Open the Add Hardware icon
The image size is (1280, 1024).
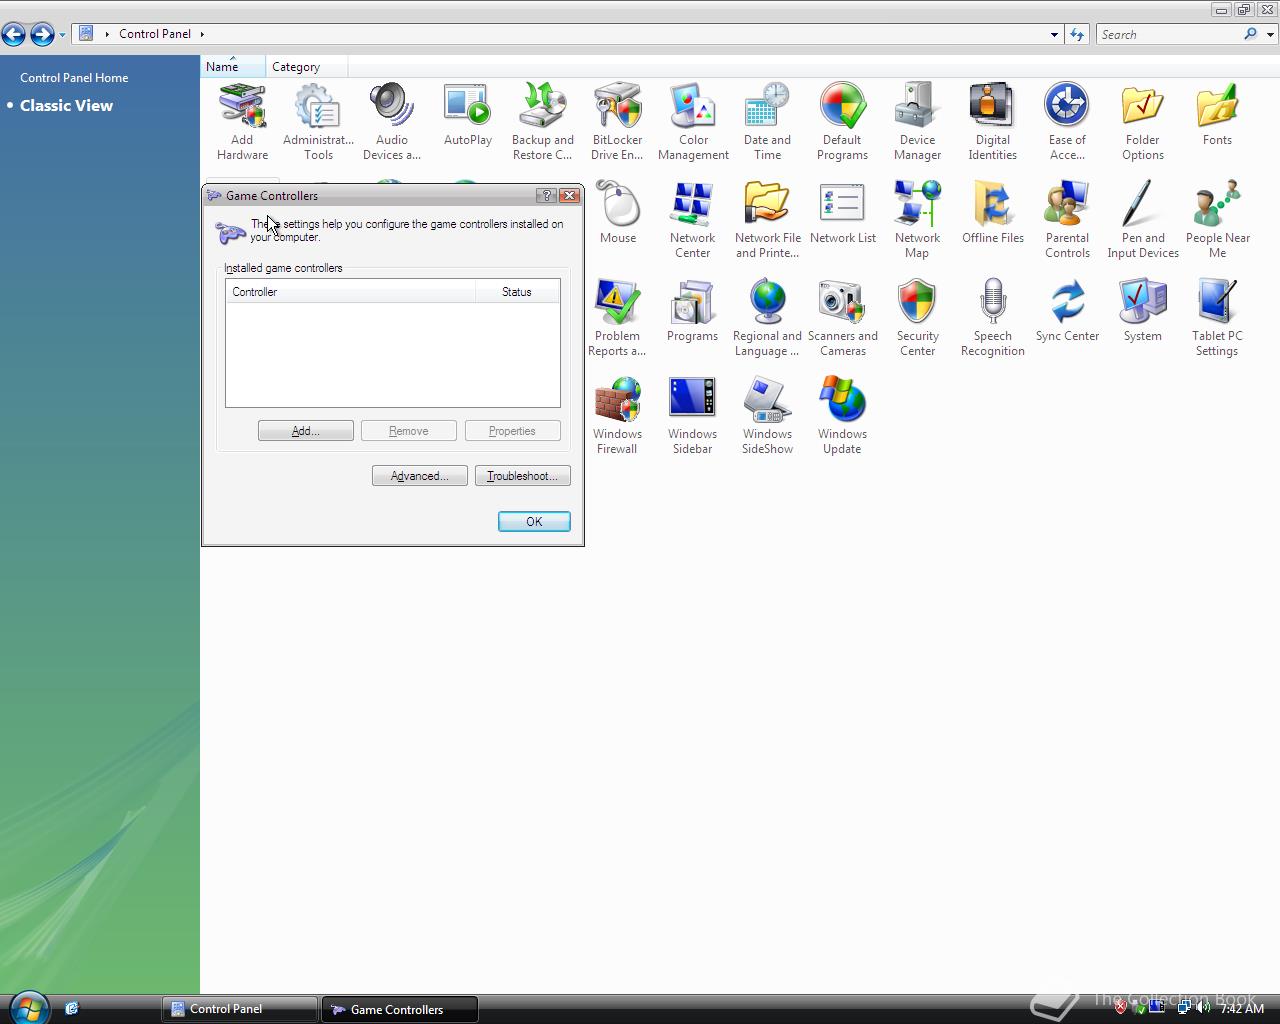tap(242, 122)
